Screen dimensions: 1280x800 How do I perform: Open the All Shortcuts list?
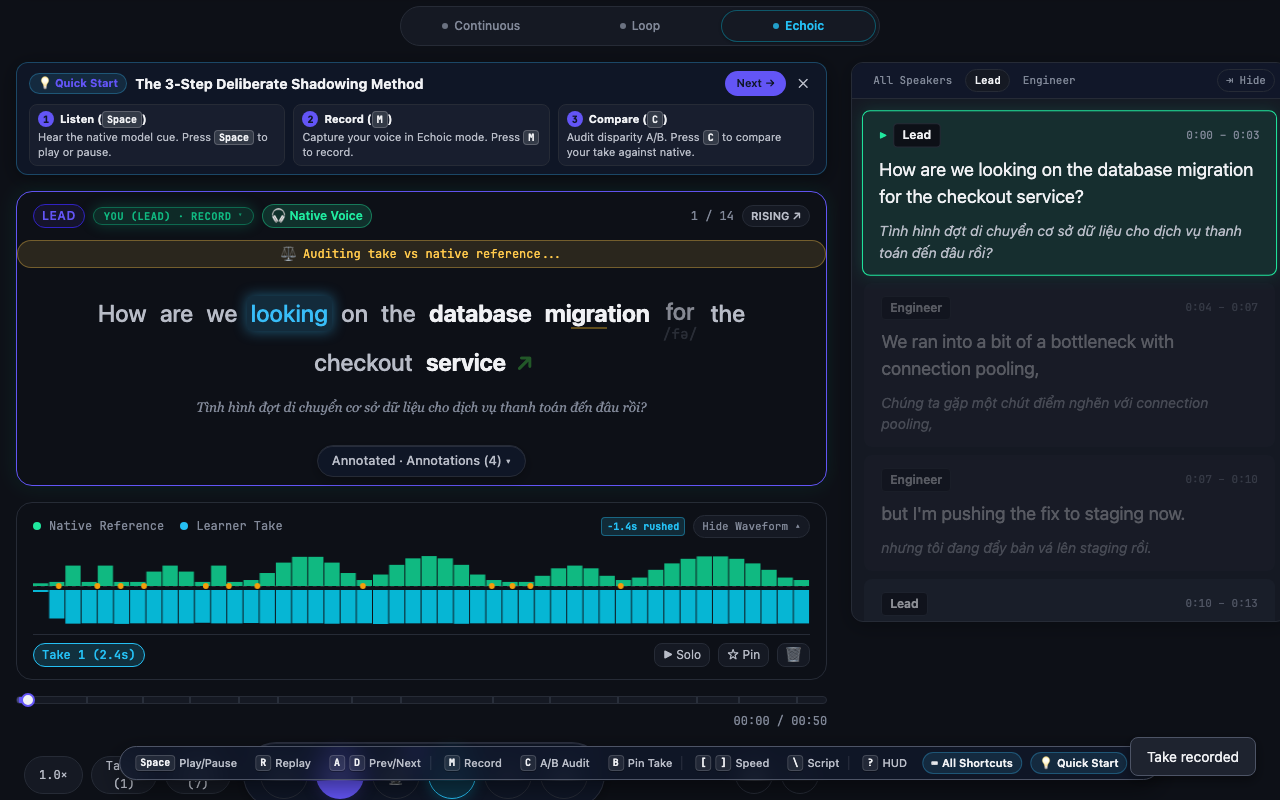(x=972, y=763)
